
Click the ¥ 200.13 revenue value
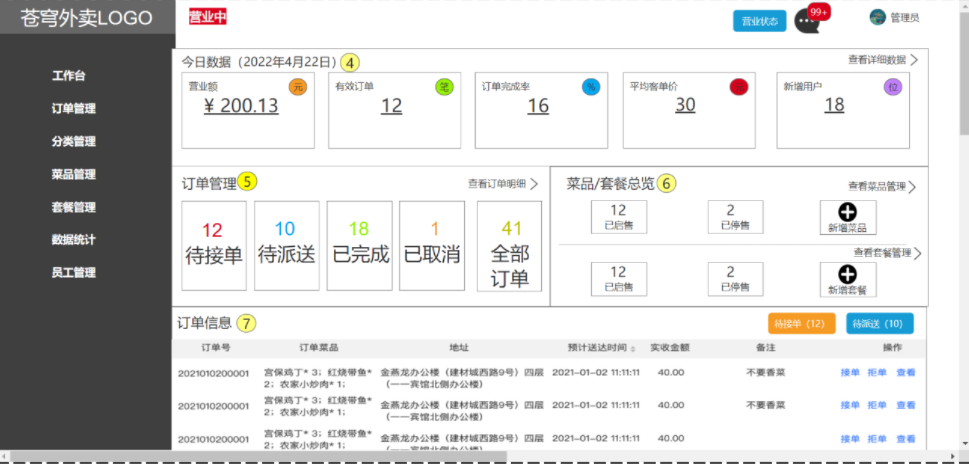(x=241, y=106)
